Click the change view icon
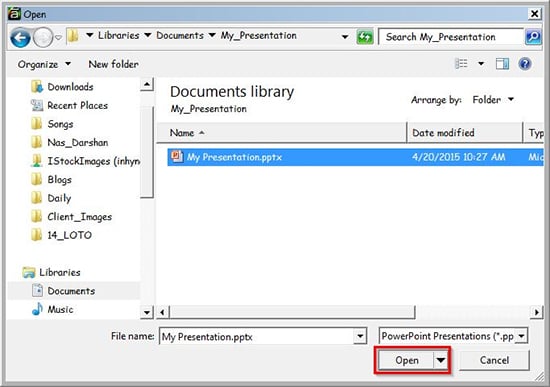Viewport: 550px width, 387px height. point(461,64)
